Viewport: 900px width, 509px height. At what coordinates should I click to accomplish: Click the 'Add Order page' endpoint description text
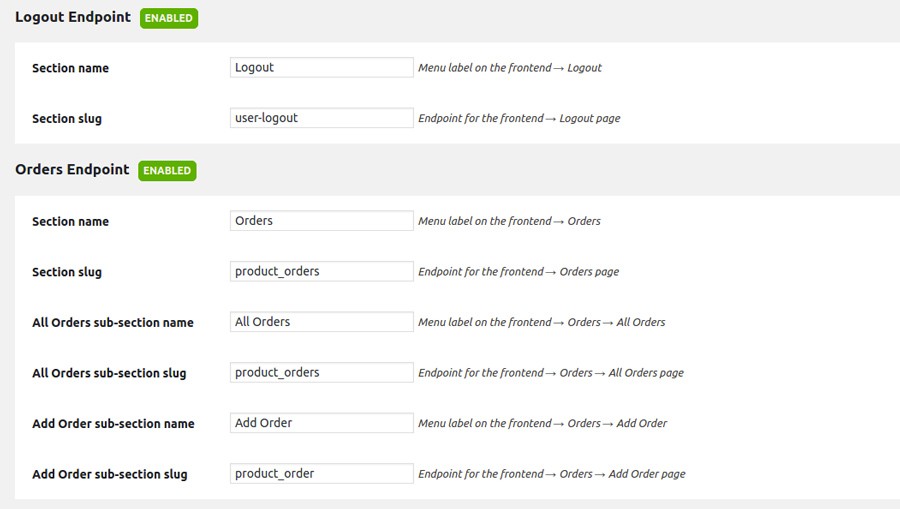552,474
